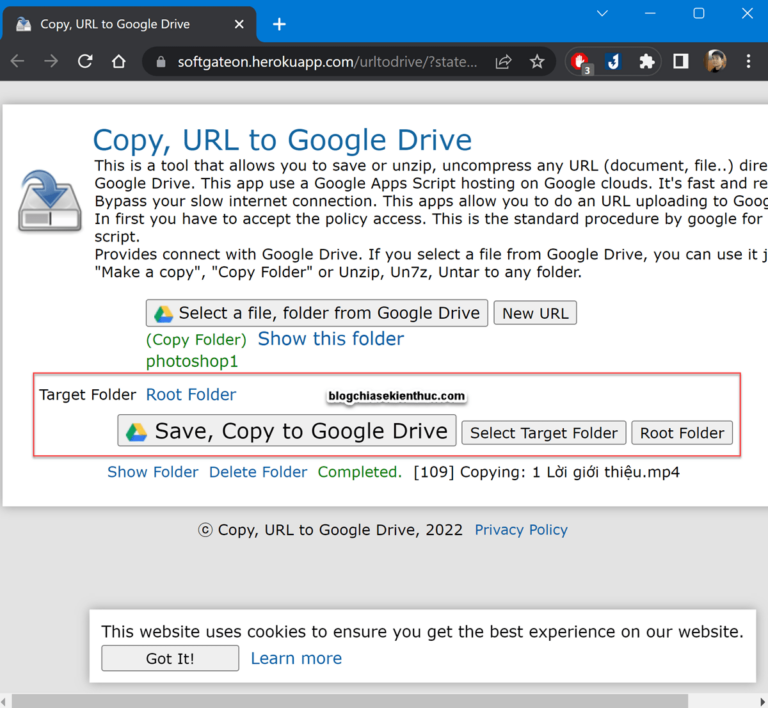The width and height of the screenshot is (768, 708).
Task: Click the (Copy Folder) label text
Action: 196,340
